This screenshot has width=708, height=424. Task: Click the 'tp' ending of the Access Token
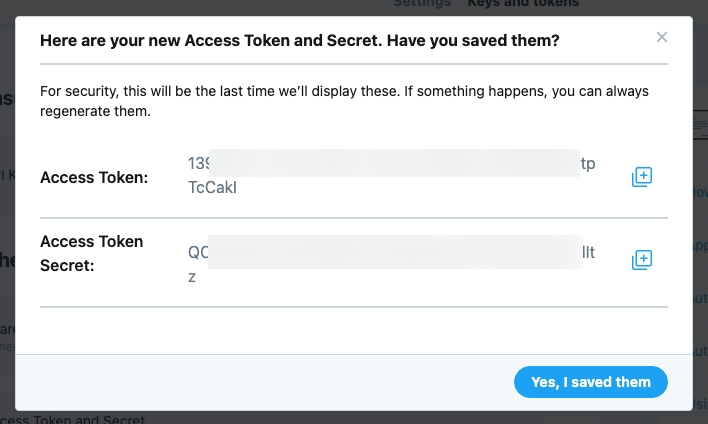[x=588, y=164]
